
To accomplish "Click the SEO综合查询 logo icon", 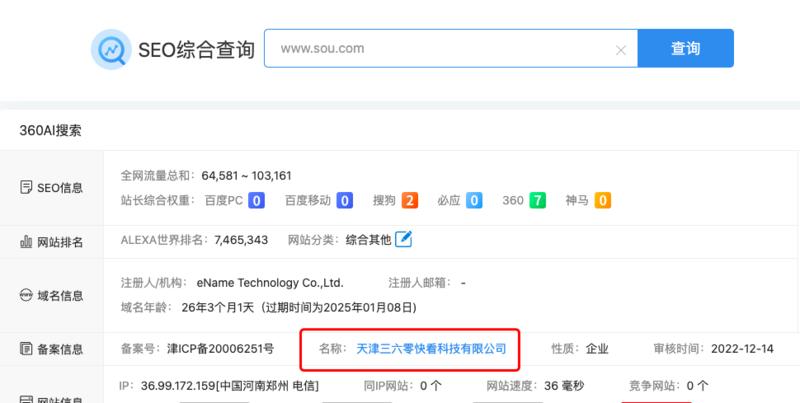I will pyautogui.click(x=109, y=48).
